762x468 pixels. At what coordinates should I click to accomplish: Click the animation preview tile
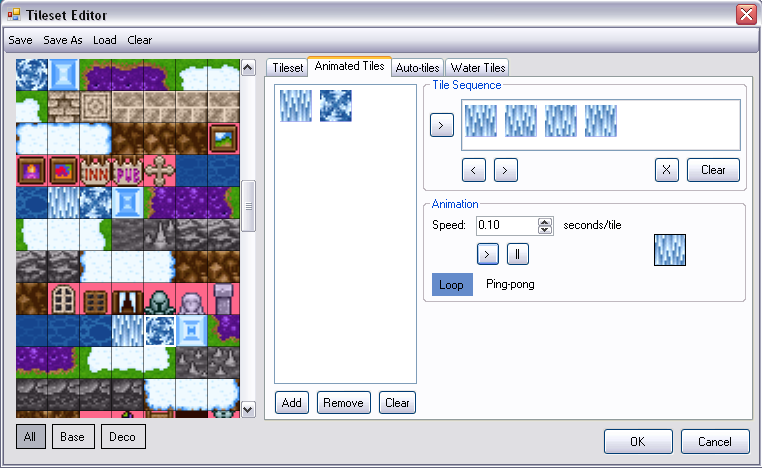coord(670,250)
